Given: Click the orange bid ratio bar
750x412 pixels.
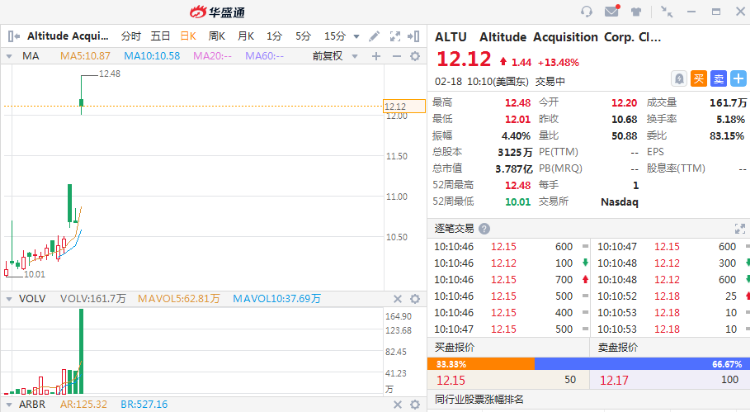Looking at the screenshot, I should click(x=482, y=364).
